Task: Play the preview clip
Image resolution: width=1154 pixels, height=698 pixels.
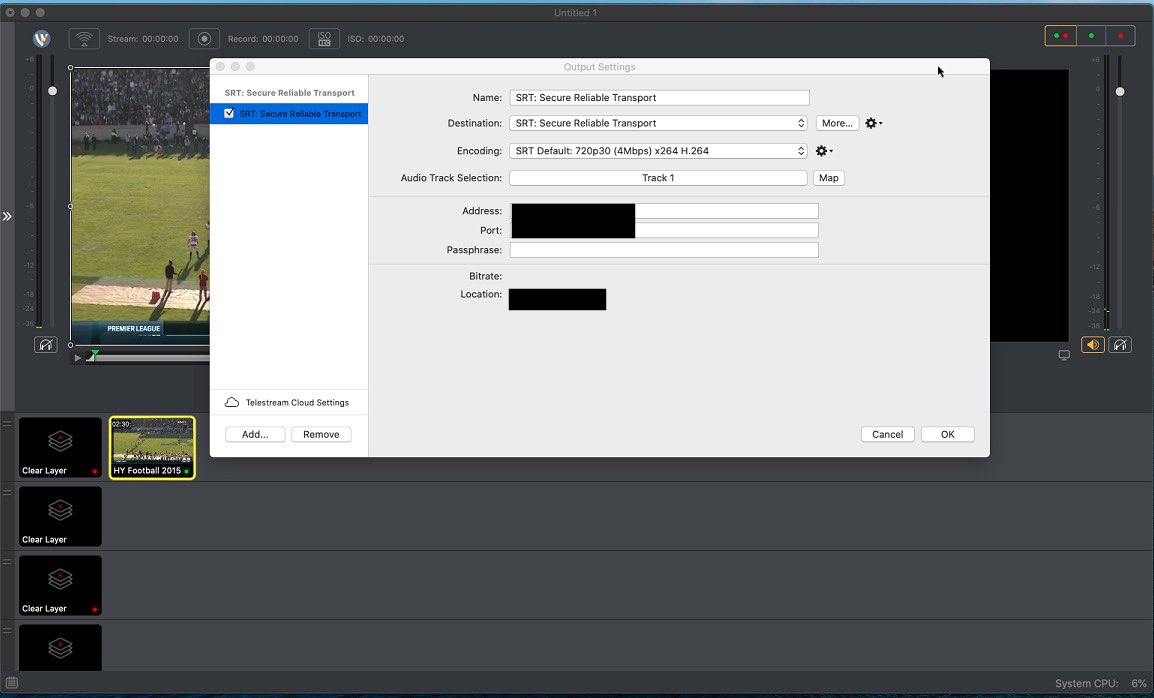Action: [x=77, y=358]
